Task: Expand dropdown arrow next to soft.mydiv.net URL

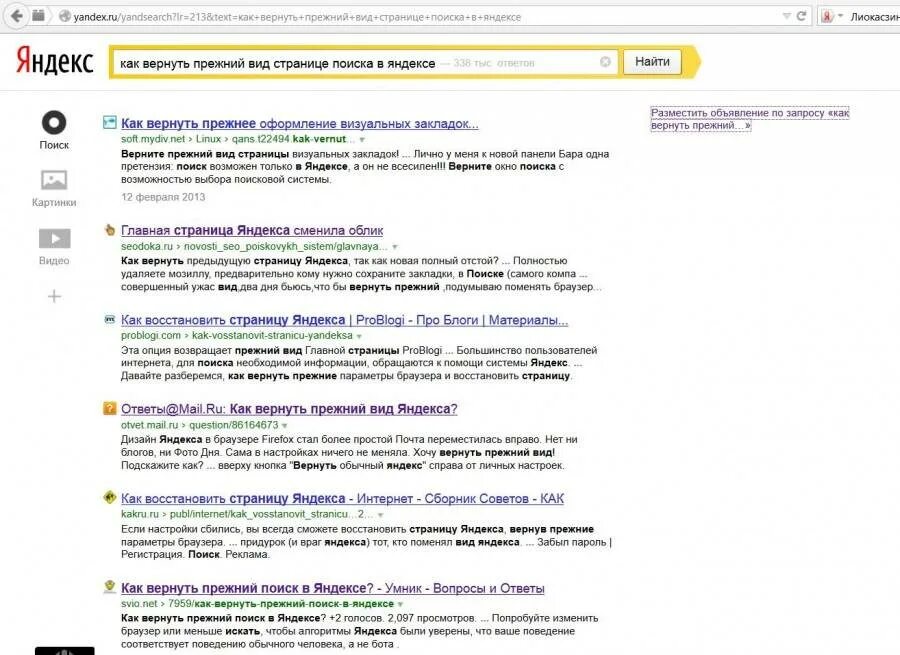Action: click(x=362, y=139)
